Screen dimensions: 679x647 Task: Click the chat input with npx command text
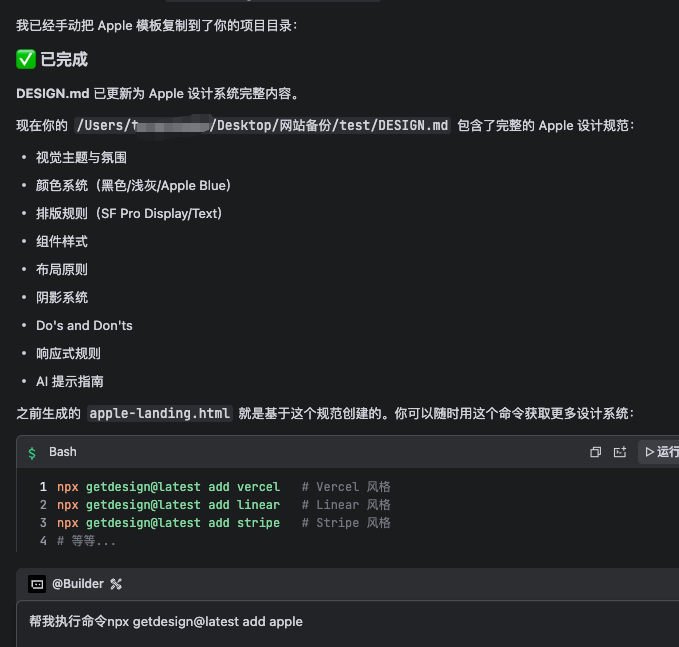coord(300,622)
